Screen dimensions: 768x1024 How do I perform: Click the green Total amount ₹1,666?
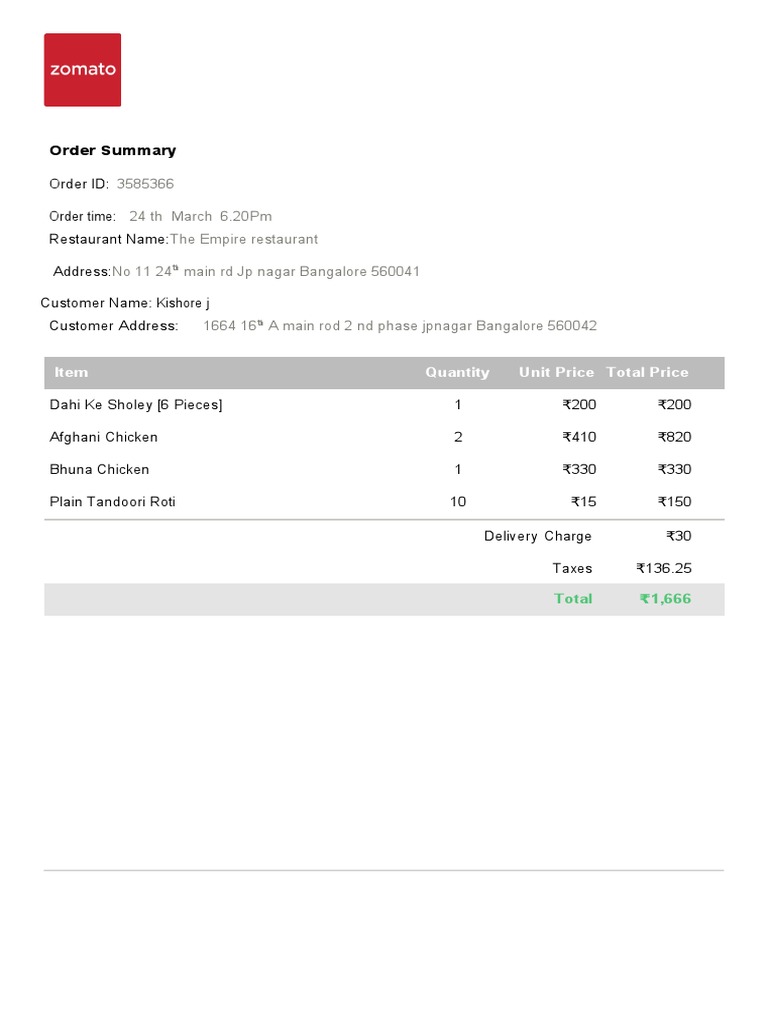click(x=665, y=599)
